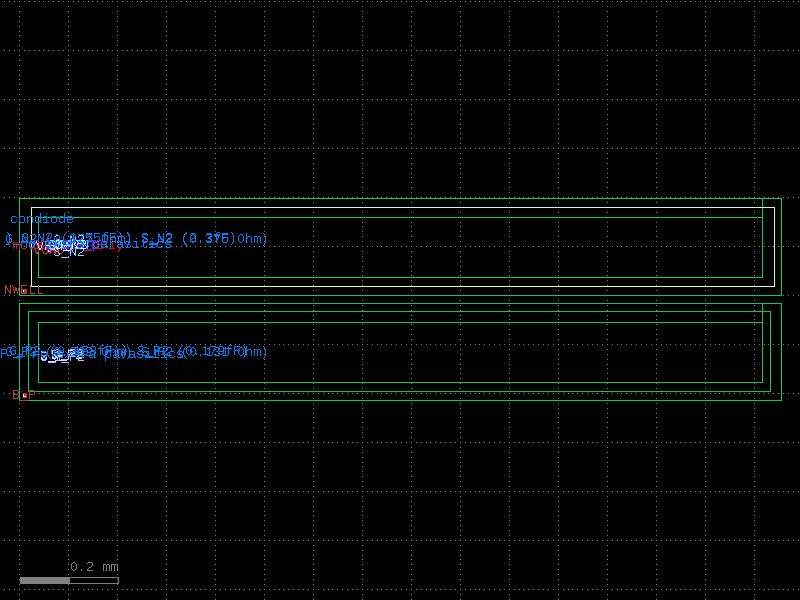800x600 pixels.
Task: Select the red pin marker near BuP
Action: coord(24,393)
